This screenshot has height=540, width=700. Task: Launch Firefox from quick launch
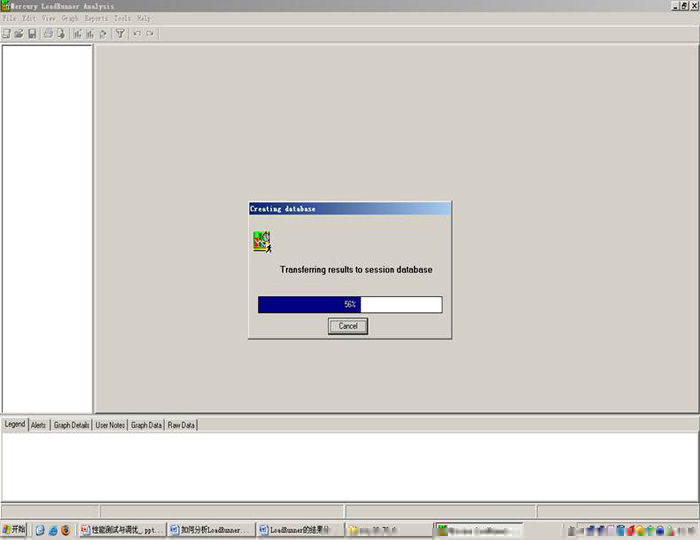(66, 530)
